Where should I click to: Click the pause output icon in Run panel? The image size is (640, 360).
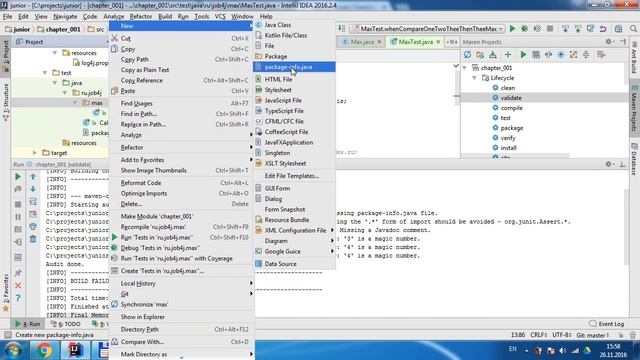(x=18, y=217)
